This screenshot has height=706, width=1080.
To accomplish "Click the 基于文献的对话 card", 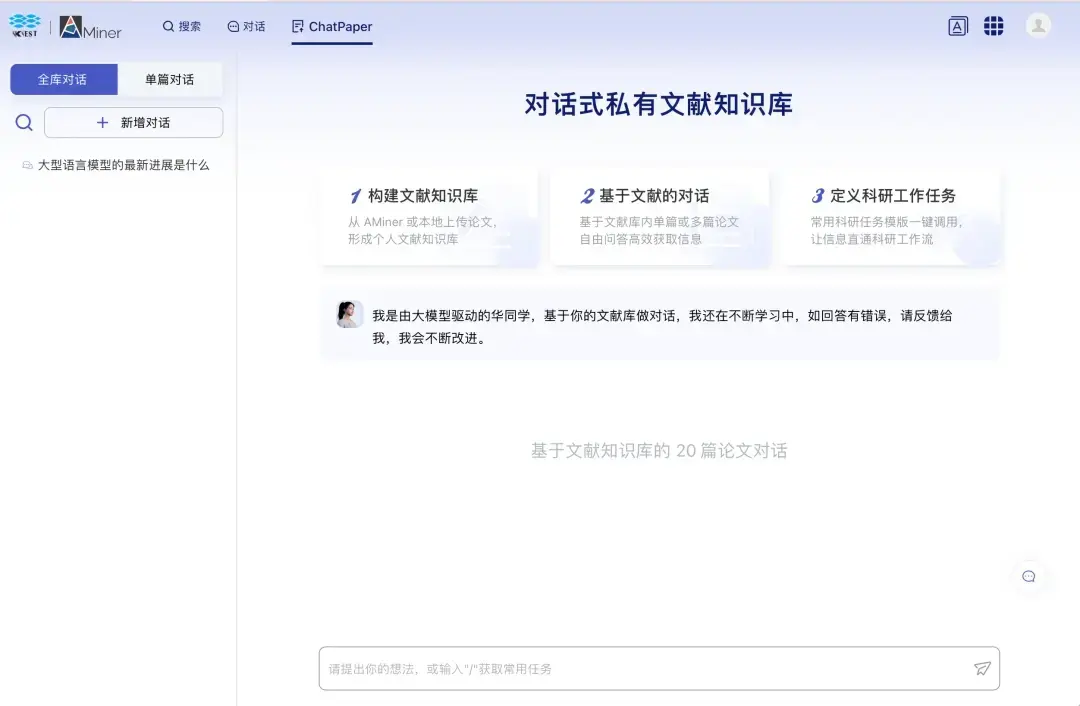I will pos(660,217).
